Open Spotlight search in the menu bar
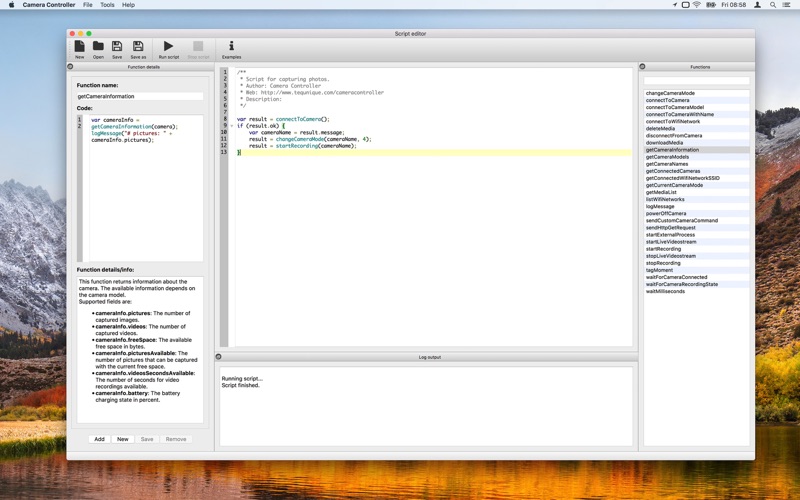 773,5
